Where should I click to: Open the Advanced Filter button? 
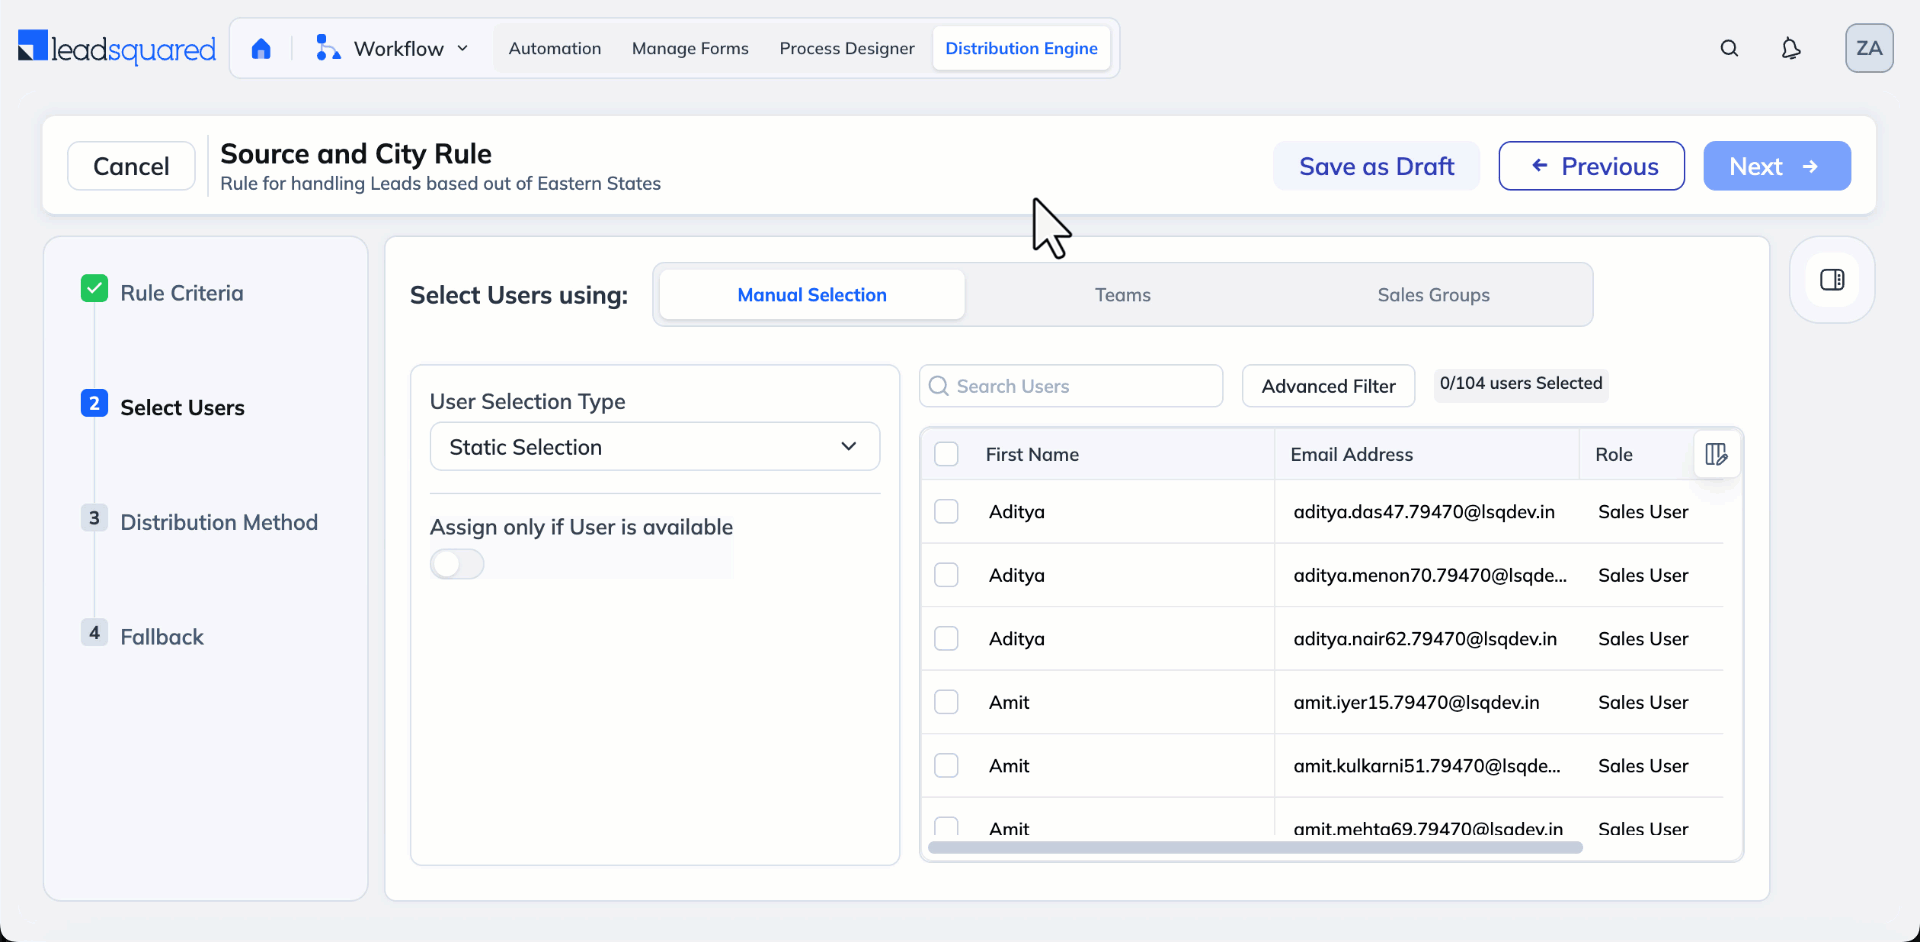[1328, 386]
